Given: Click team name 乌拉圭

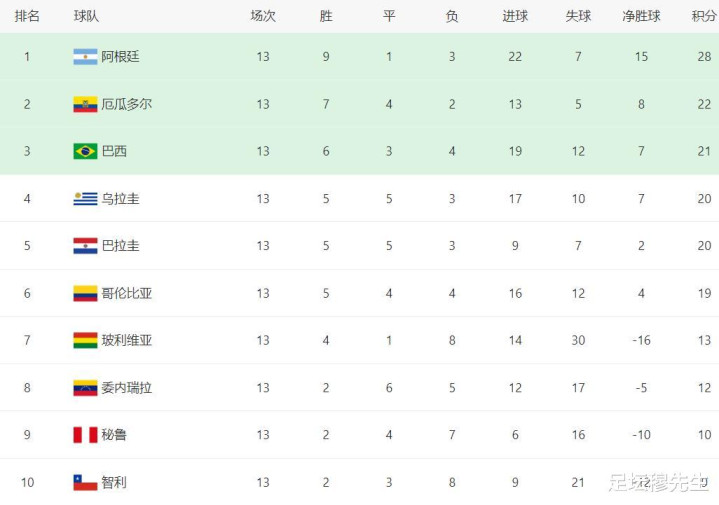Looking at the screenshot, I should tap(120, 199).
